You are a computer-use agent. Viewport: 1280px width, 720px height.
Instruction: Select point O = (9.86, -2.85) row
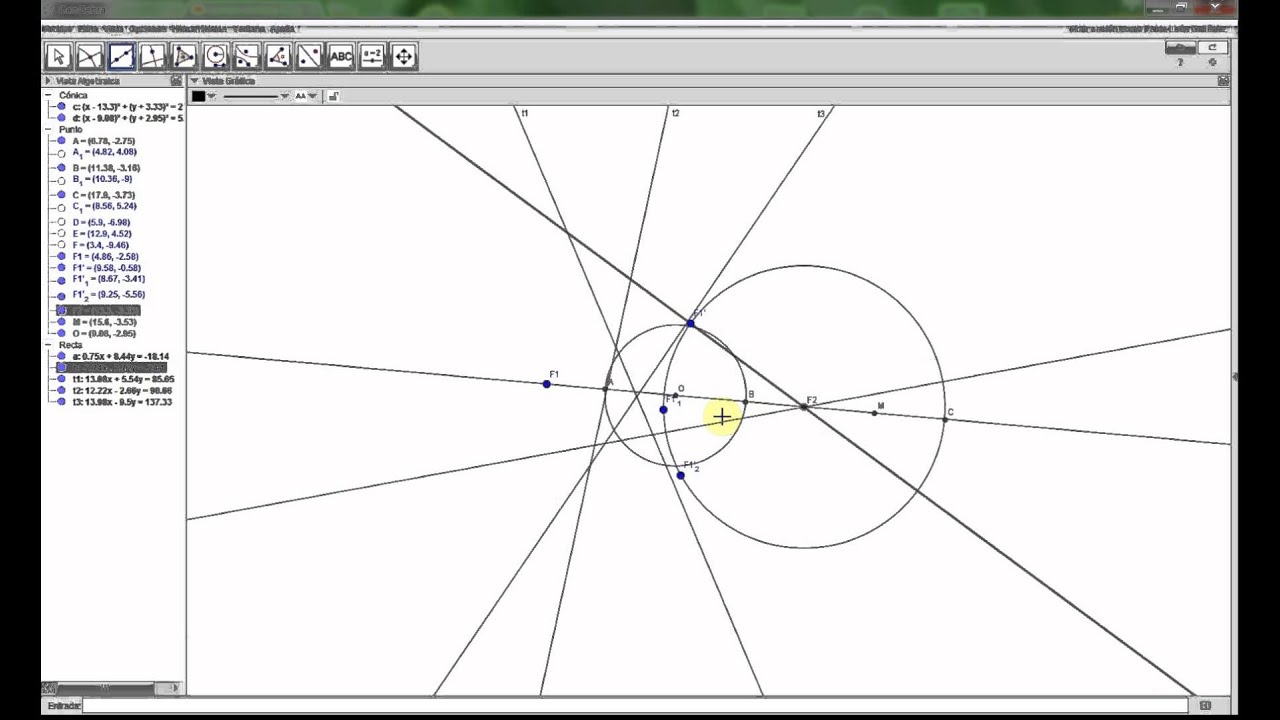click(103, 333)
